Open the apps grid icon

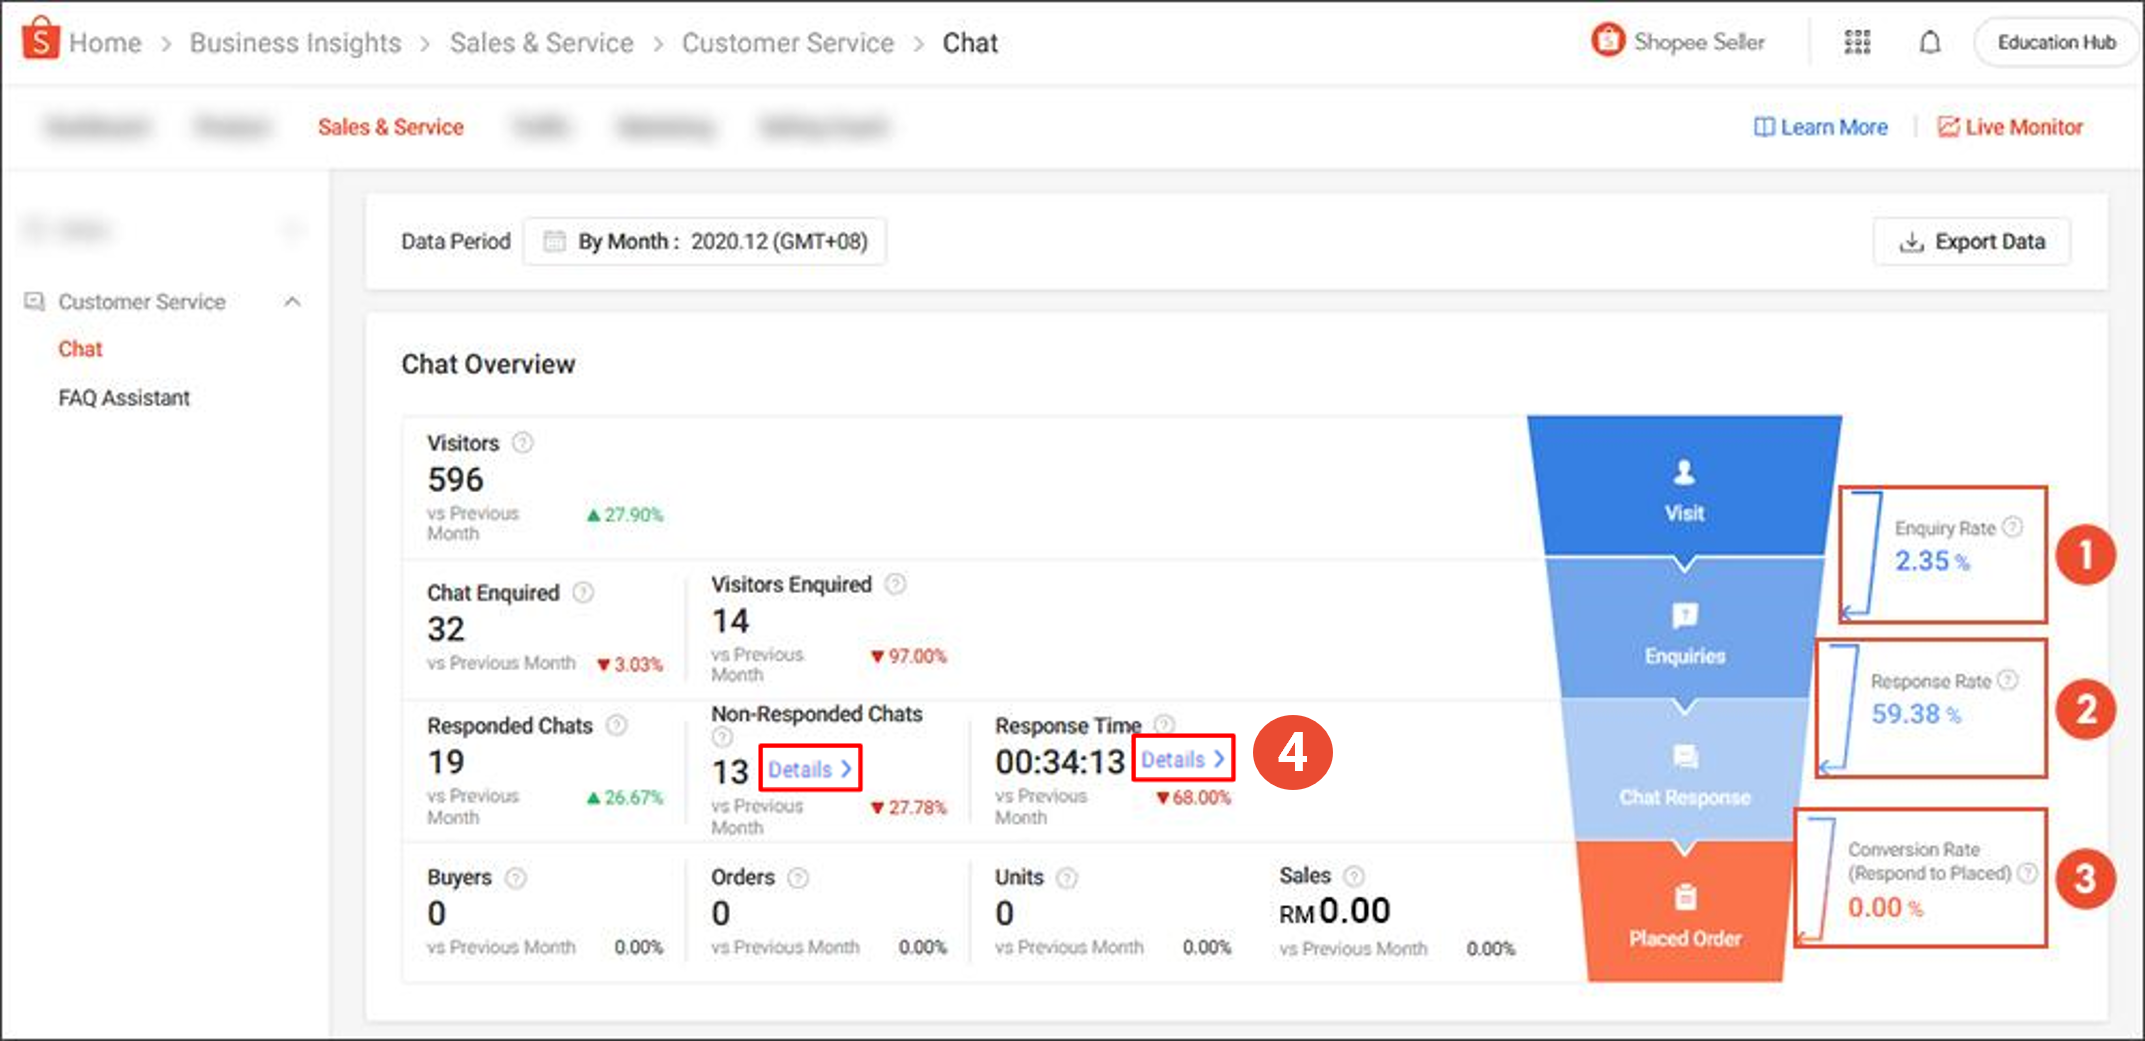click(x=1857, y=42)
